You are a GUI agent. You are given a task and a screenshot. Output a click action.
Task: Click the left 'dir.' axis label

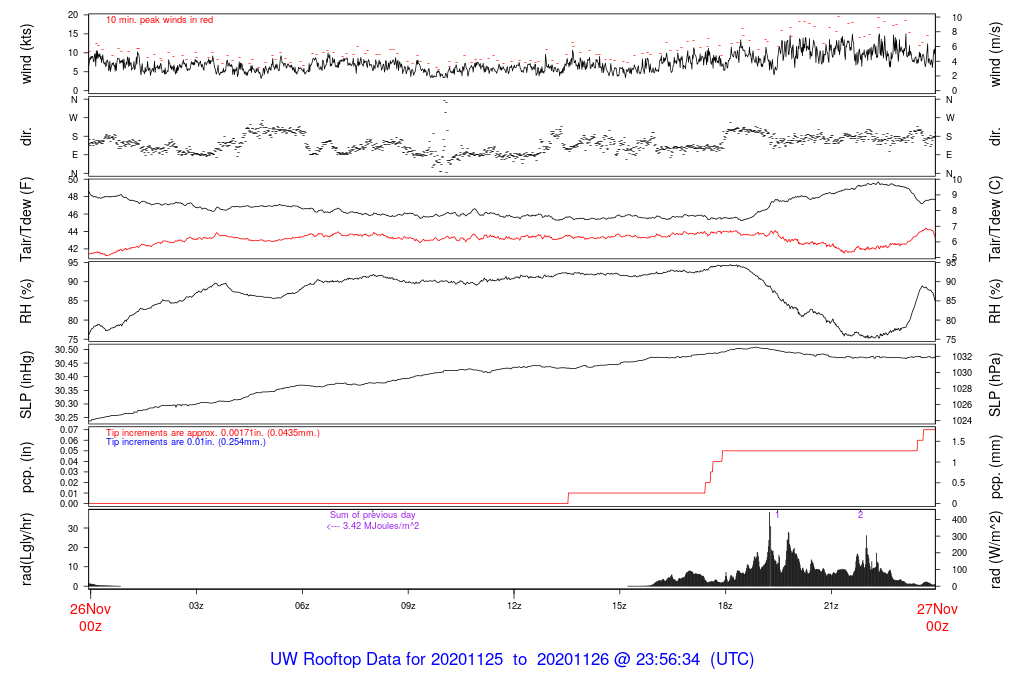[x=27, y=137]
